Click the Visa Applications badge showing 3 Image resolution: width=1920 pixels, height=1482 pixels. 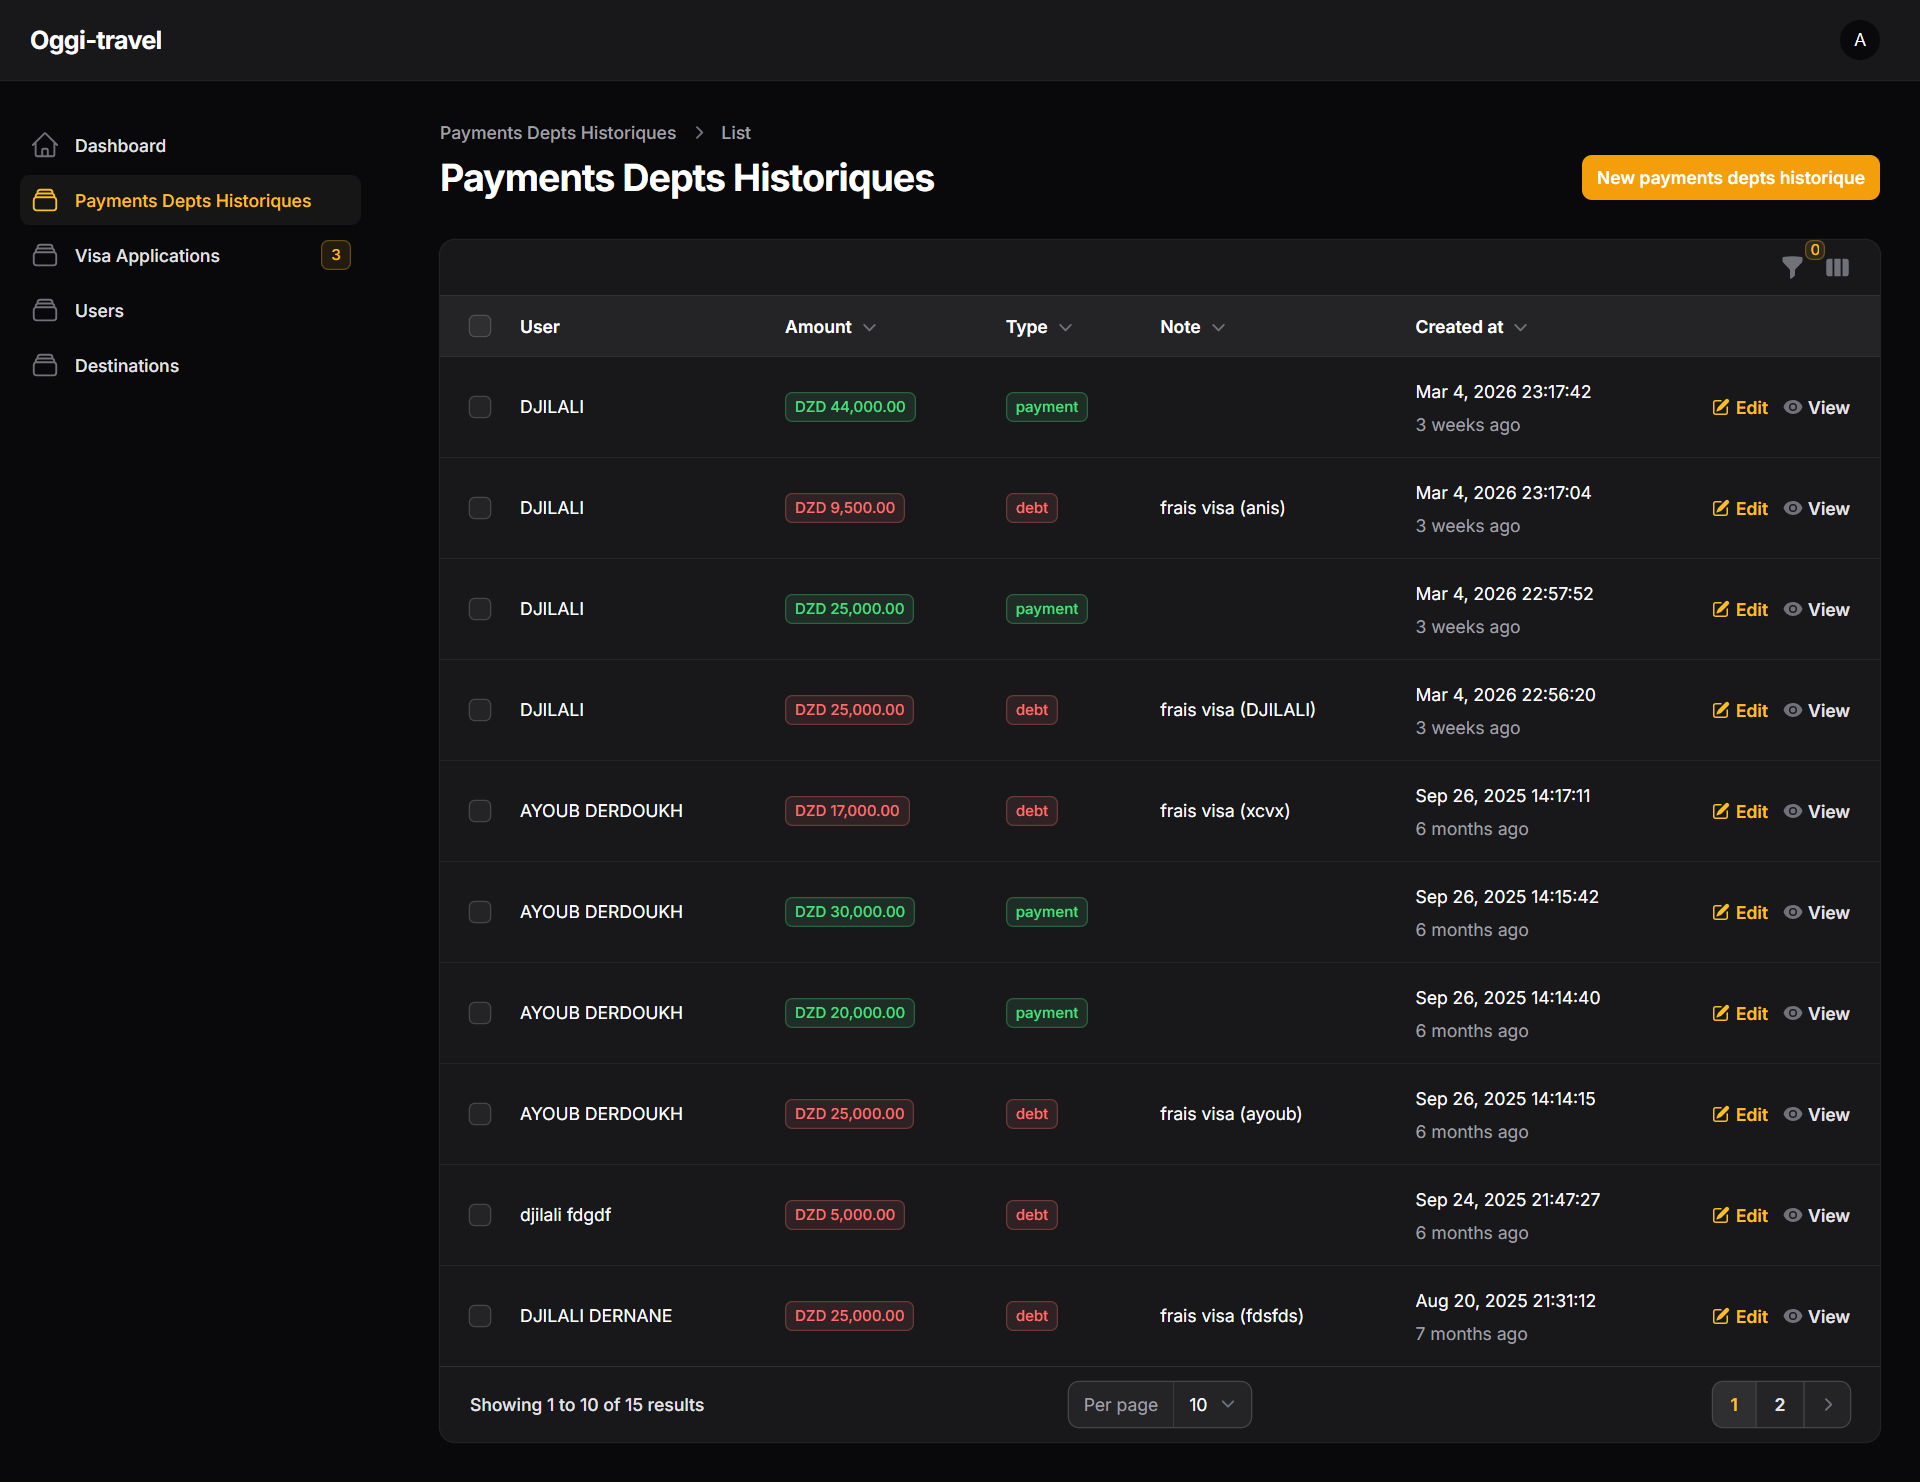(x=336, y=255)
